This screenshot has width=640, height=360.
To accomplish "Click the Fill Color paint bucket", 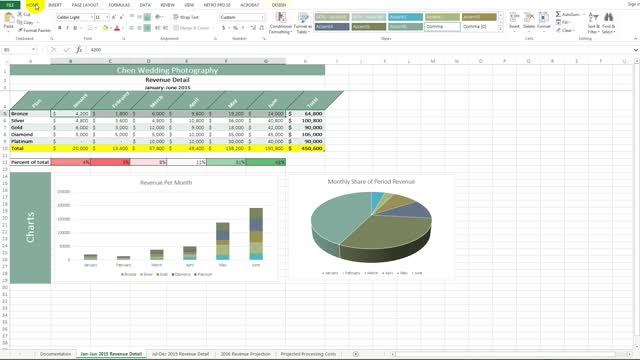I will pos(105,28).
